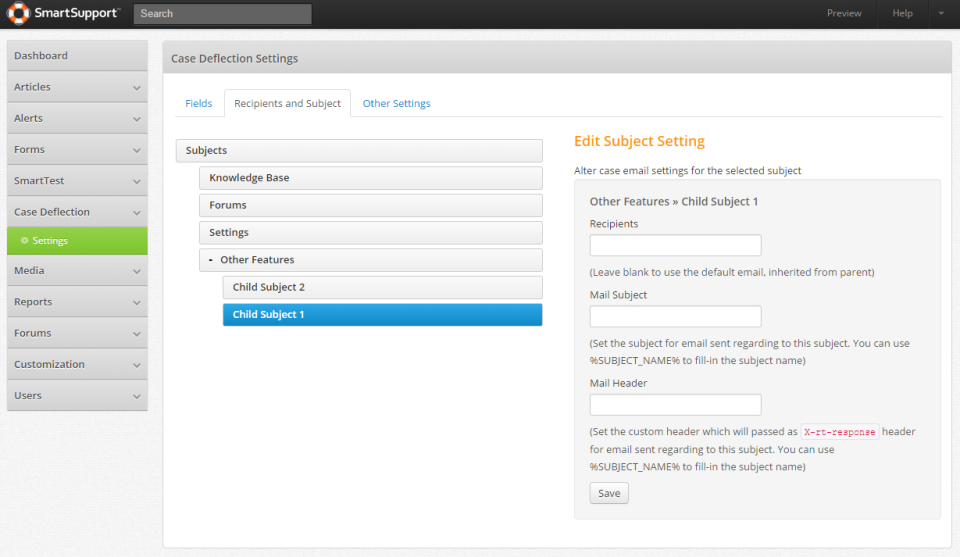Click the breadcrumb Other Features » Child Subject 1

(x=673, y=201)
